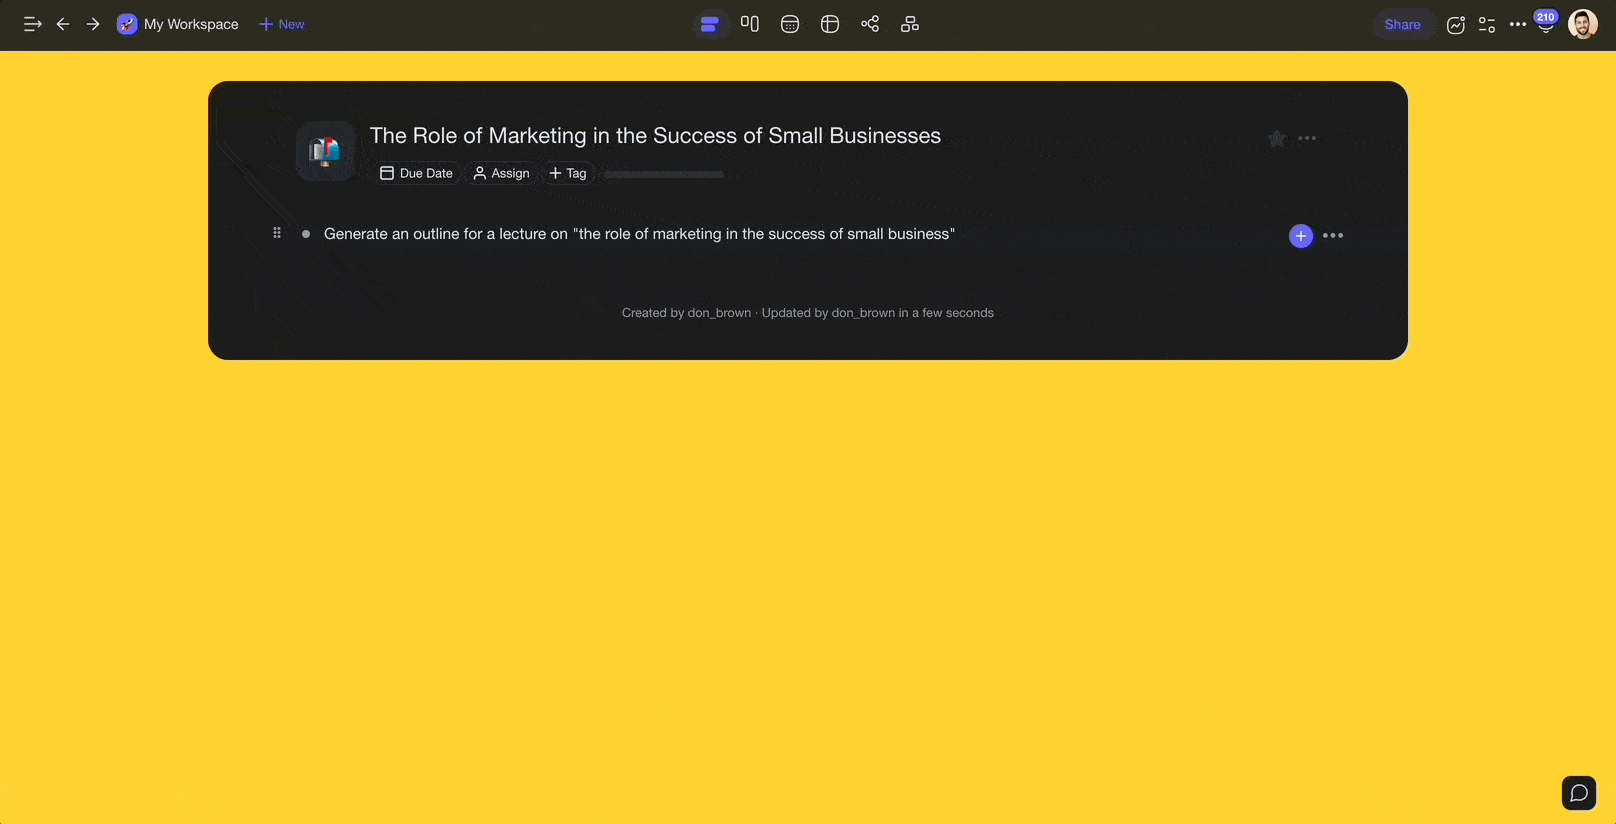The width and height of the screenshot is (1616, 824).
Task: Click the mailbox project icon thumbnail
Action: pos(325,151)
